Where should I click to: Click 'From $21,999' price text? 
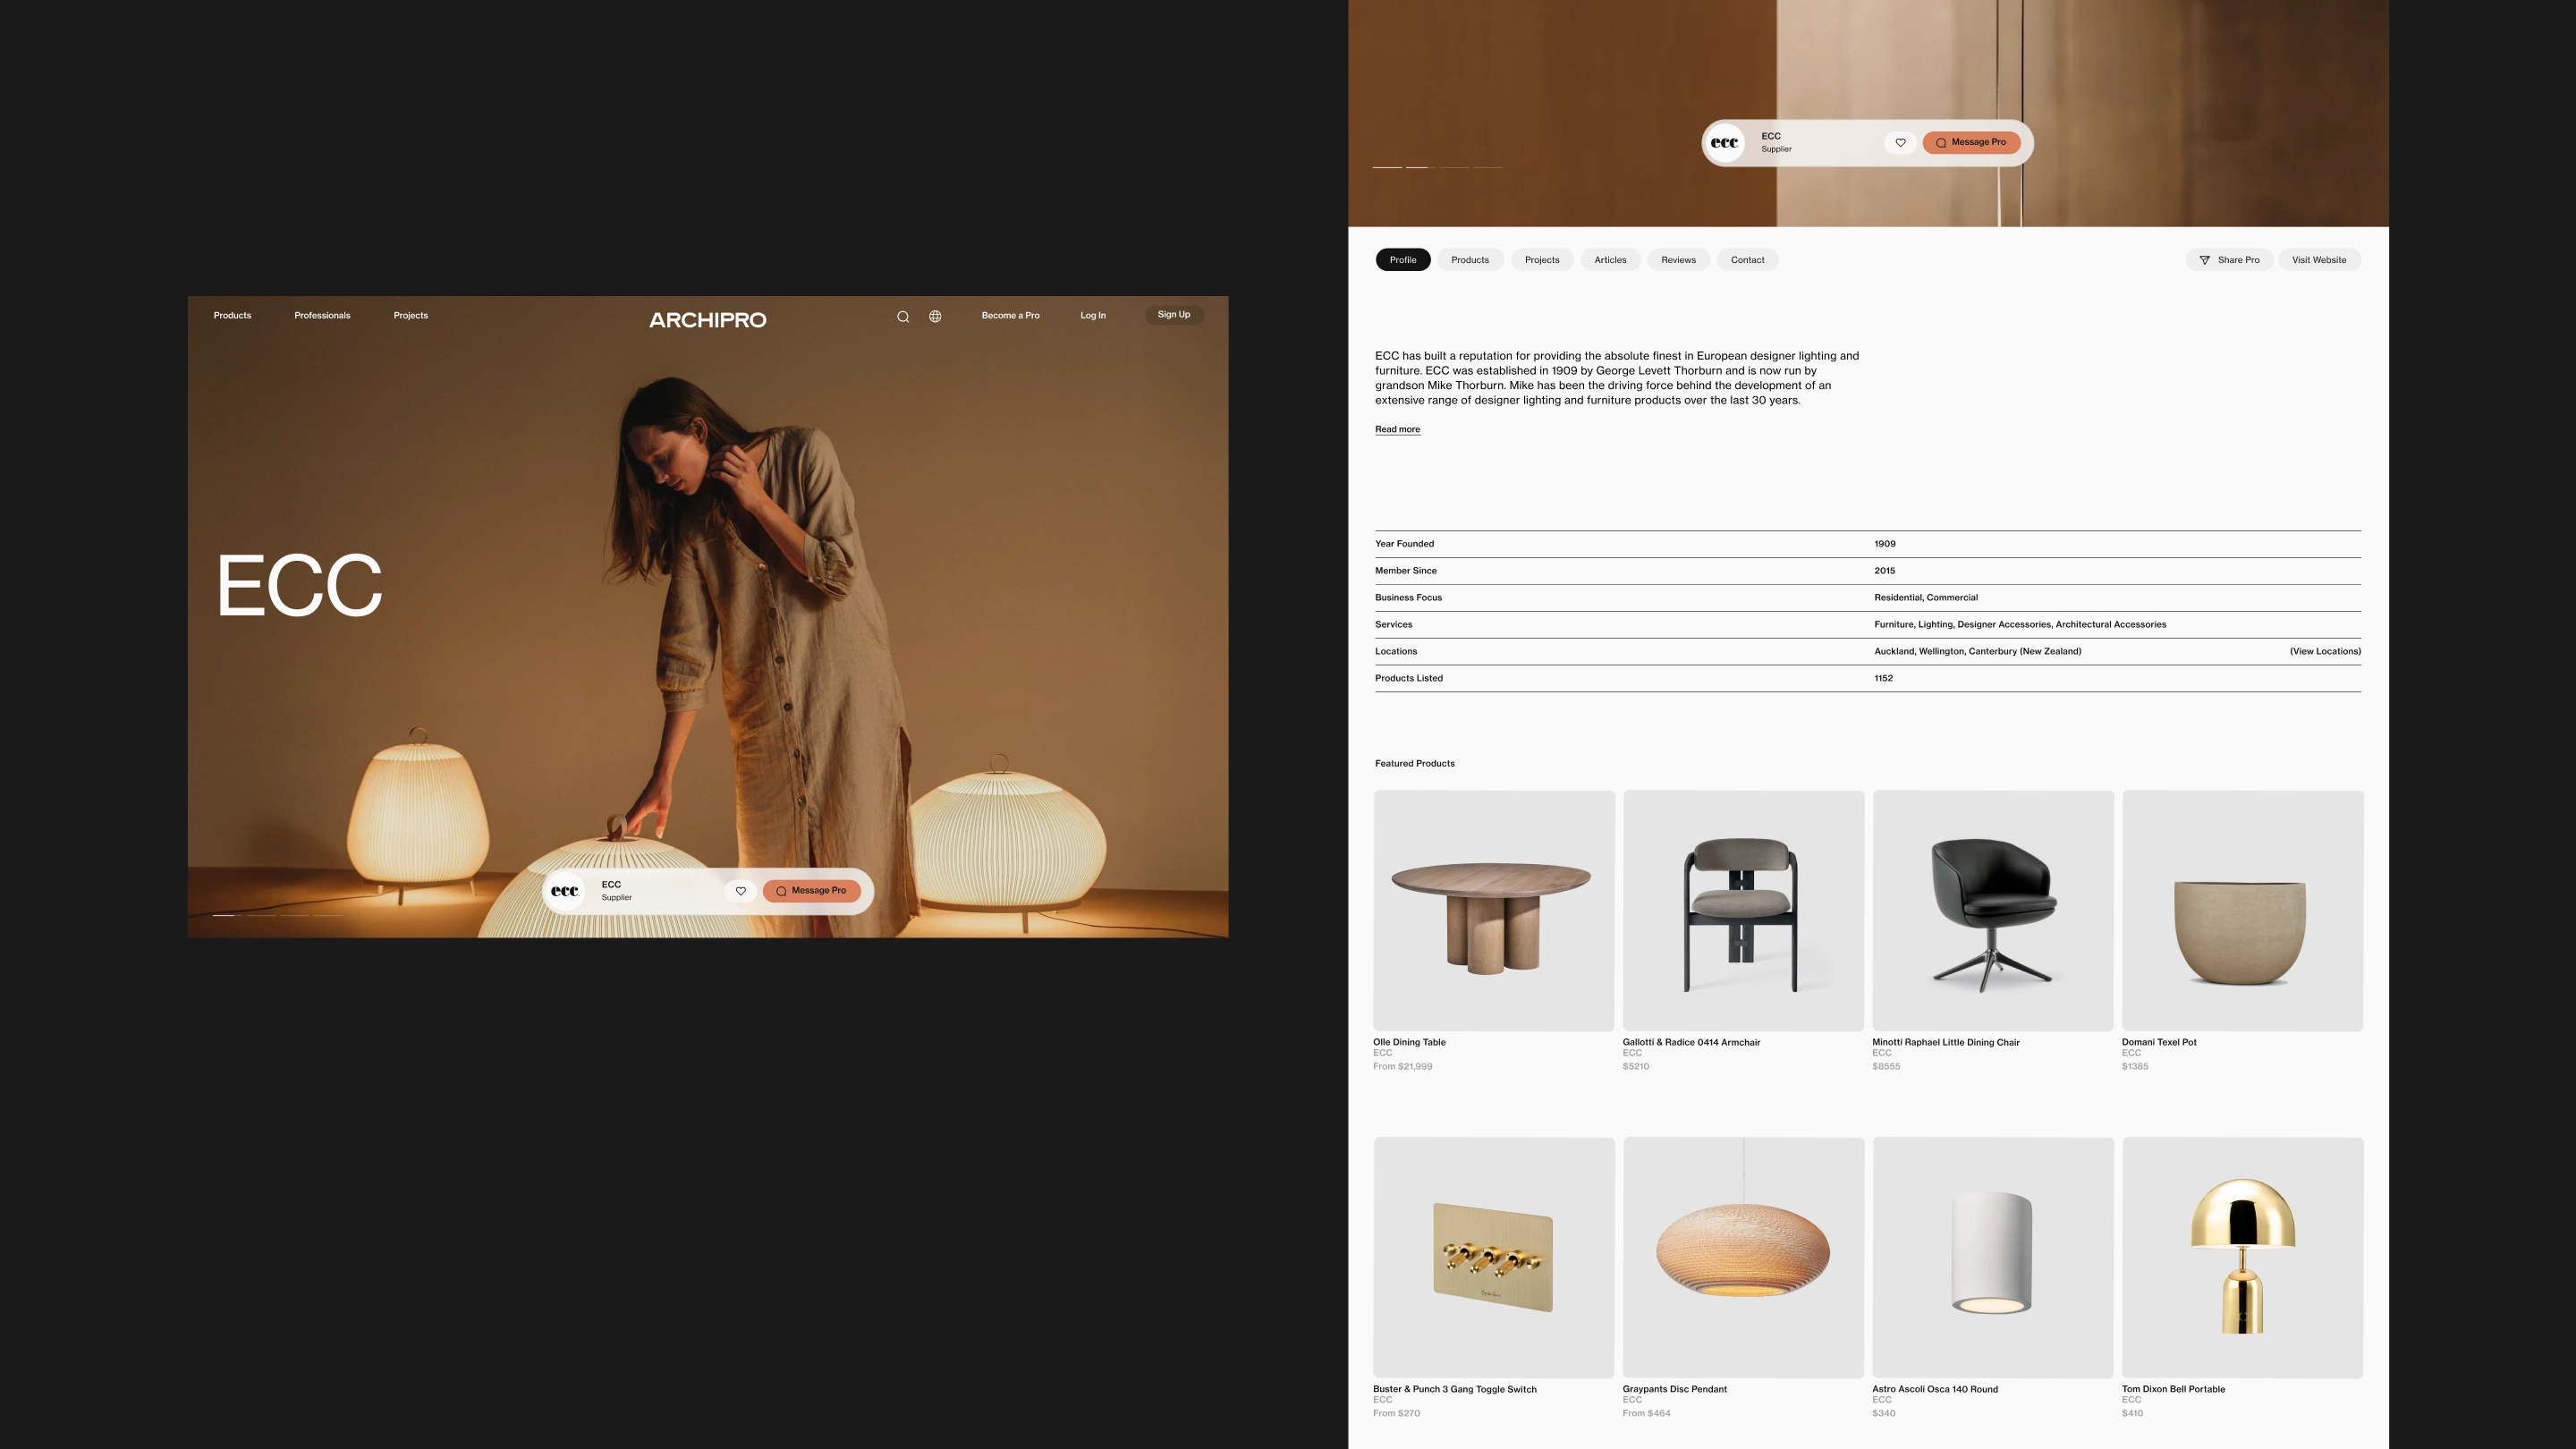pos(1402,1066)
